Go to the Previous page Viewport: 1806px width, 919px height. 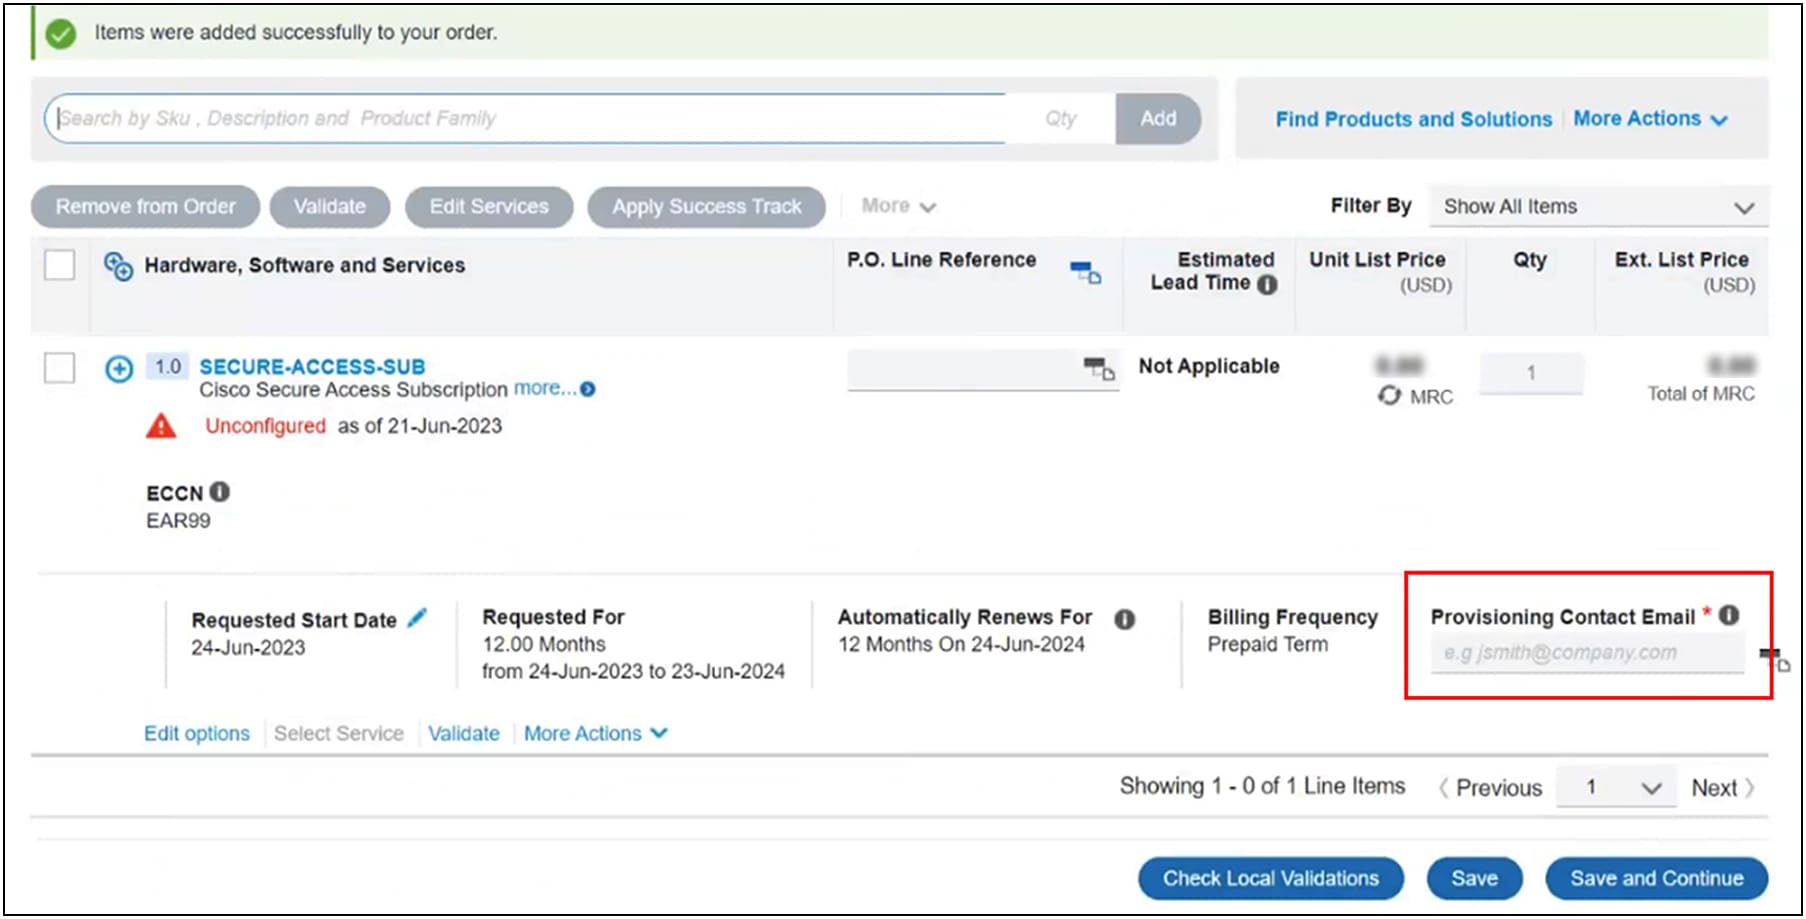point(1490,788)
